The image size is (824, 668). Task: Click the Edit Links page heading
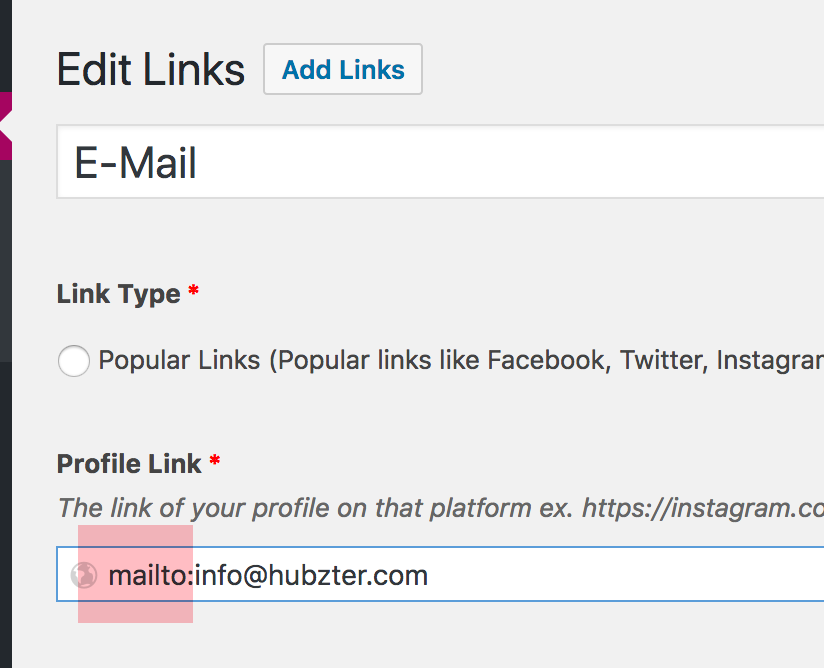pyautogui.click(x=150, y=69)
